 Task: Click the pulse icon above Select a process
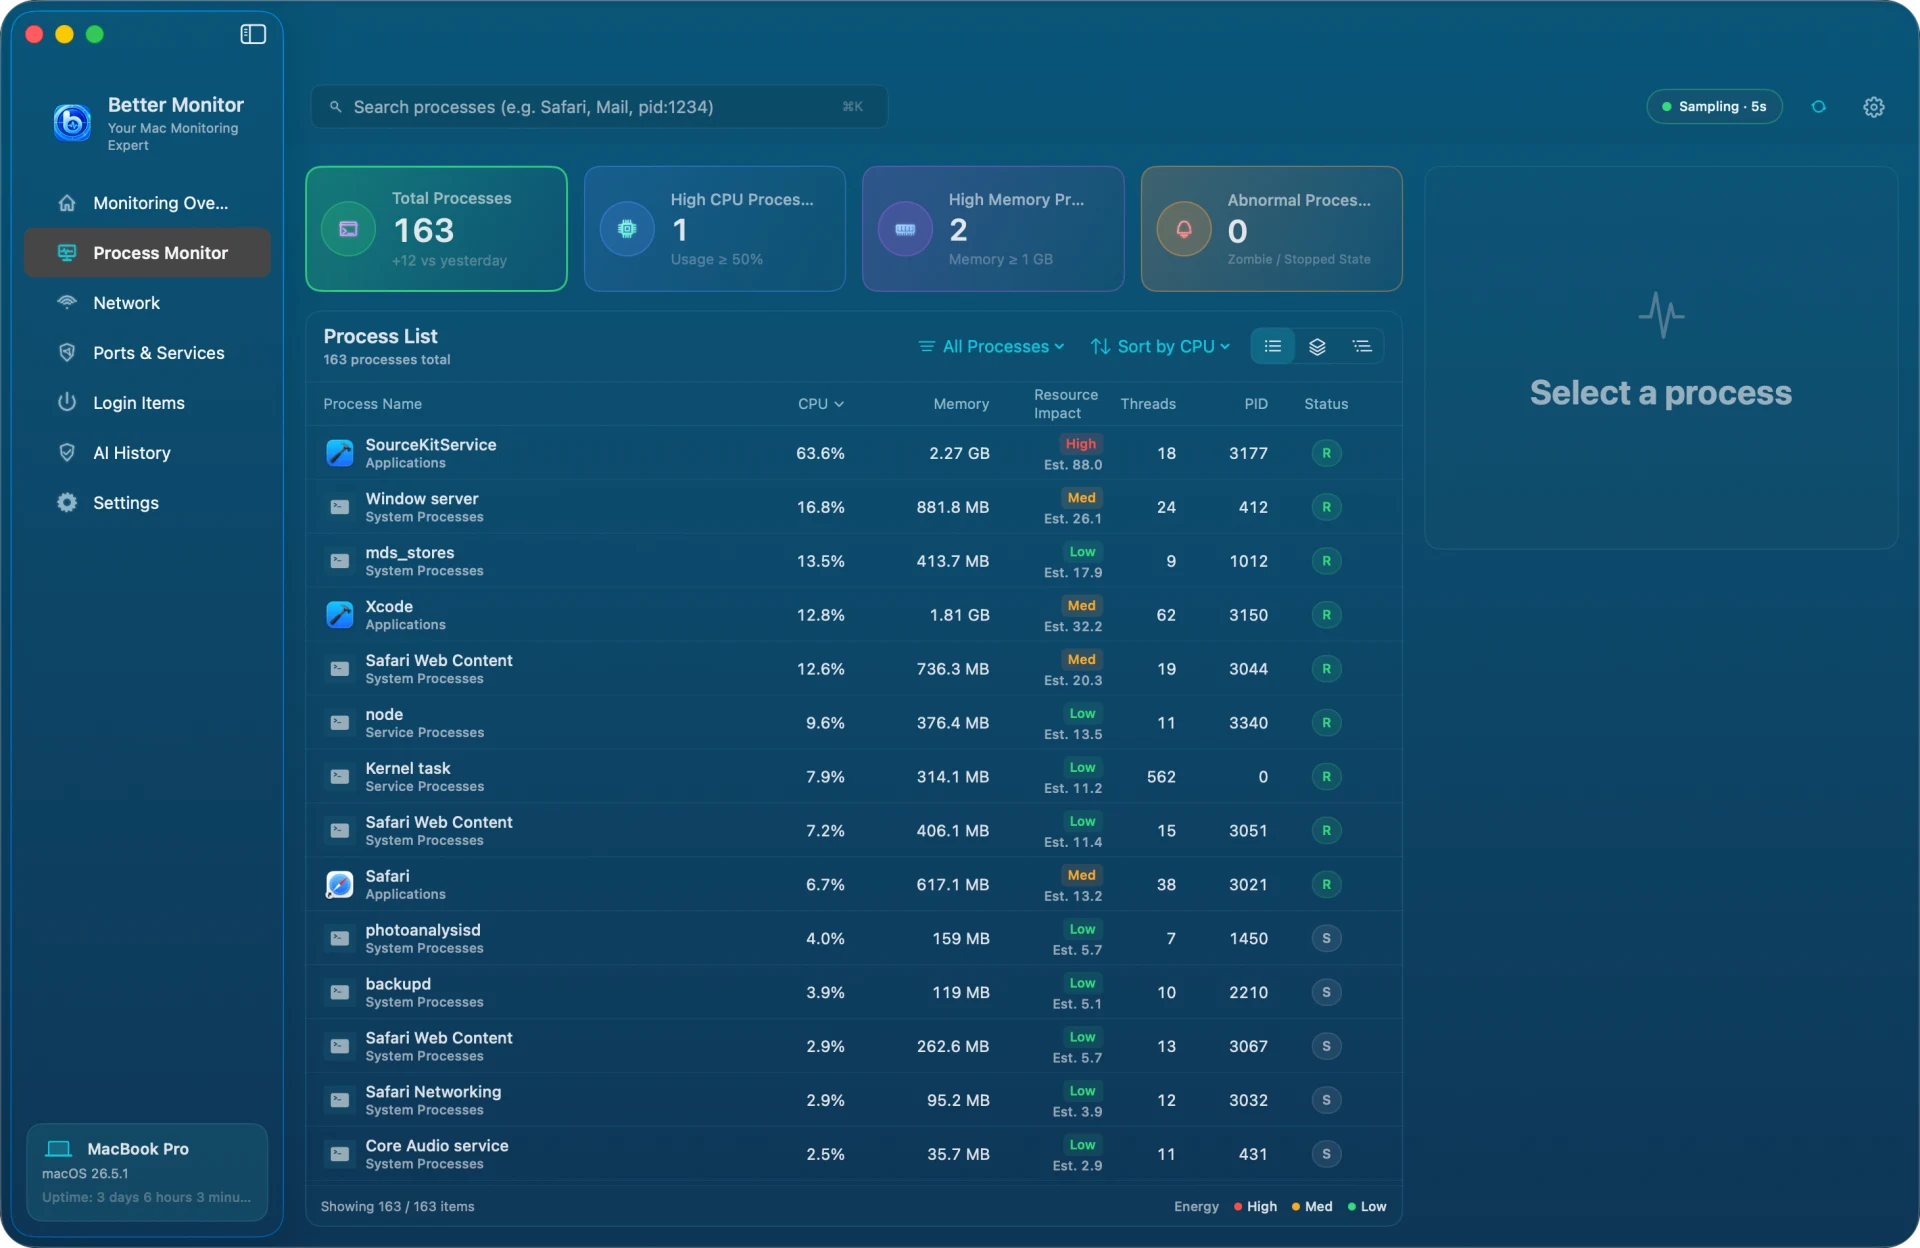[x=1661, y=315]
